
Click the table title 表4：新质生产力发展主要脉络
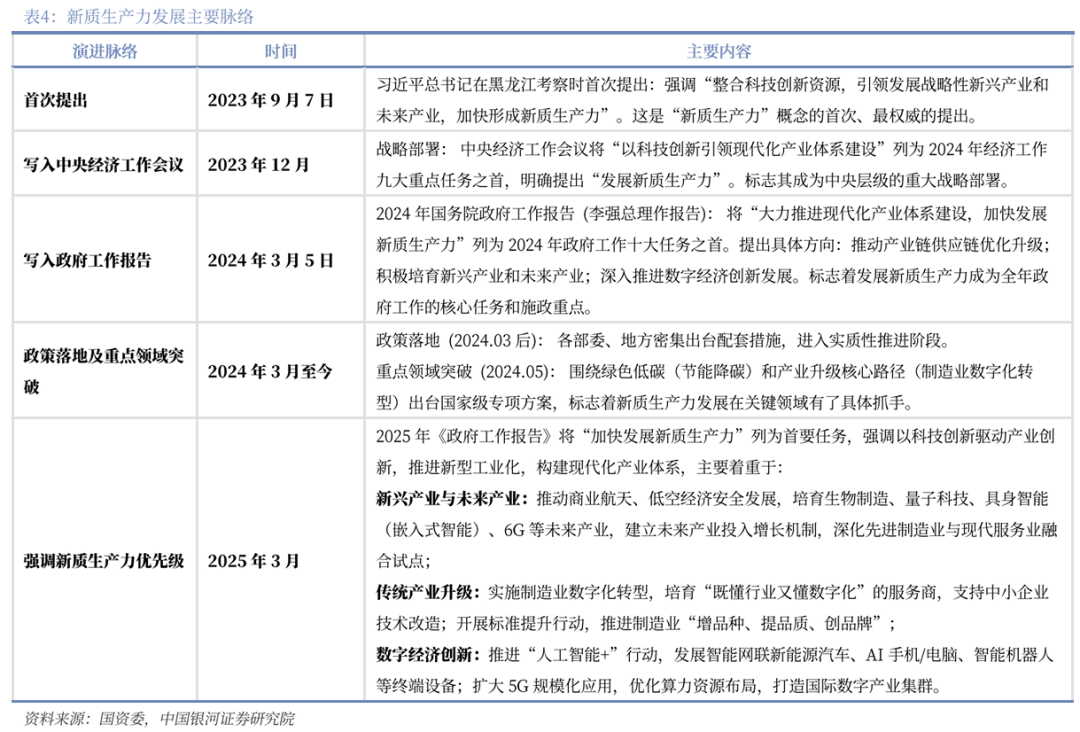pos(138,17)
